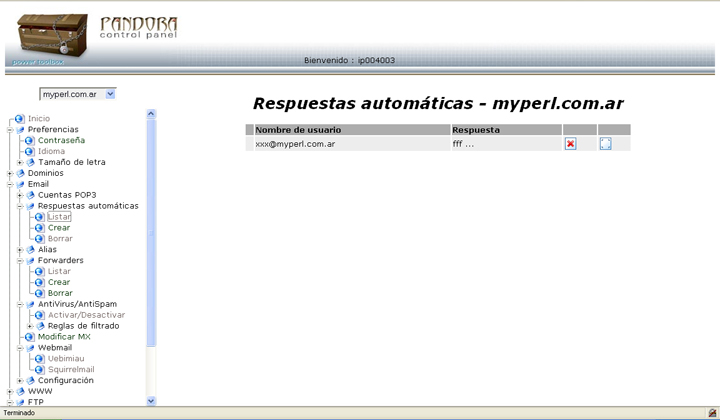Expand the Alias tree node

coord(19,250)
